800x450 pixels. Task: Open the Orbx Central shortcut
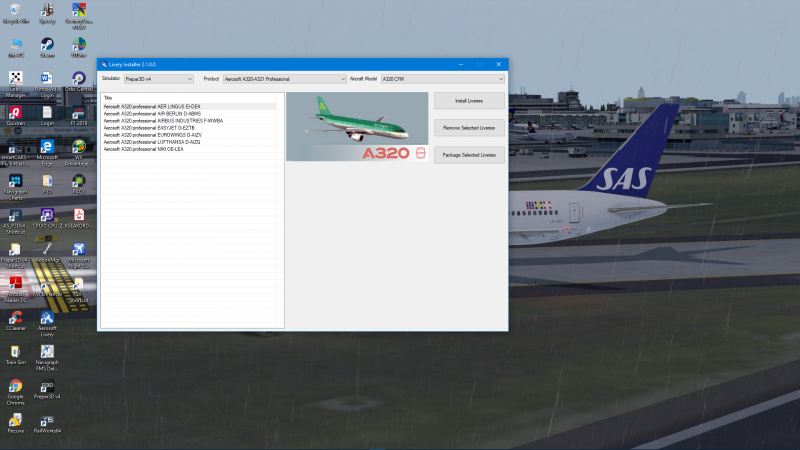click(x=79, y=82)
